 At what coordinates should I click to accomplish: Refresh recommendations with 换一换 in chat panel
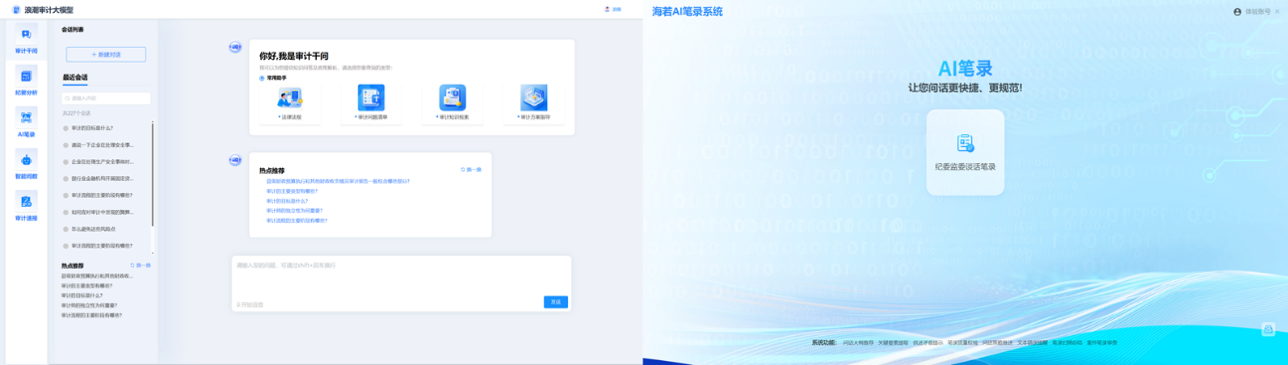pos(471,170)
